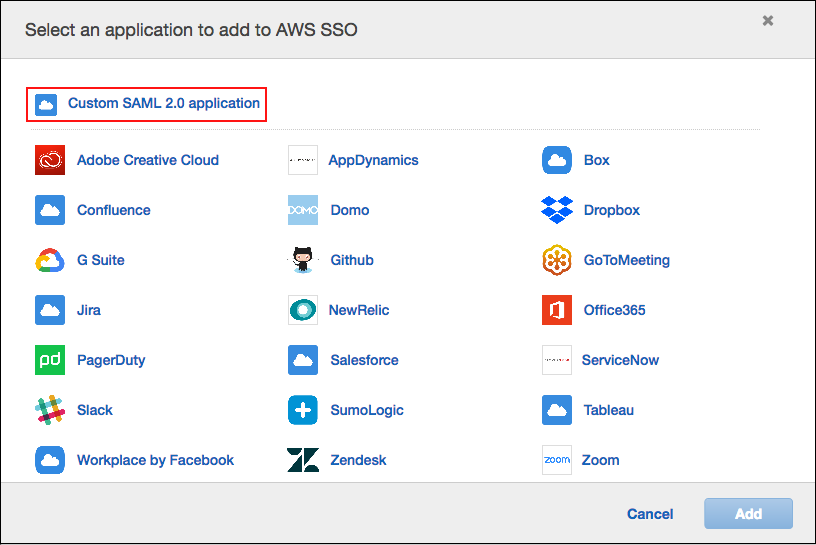Select the GoToMeeting orange flower icon
This screenshot has height=545, width=816.
pos(557,260)
